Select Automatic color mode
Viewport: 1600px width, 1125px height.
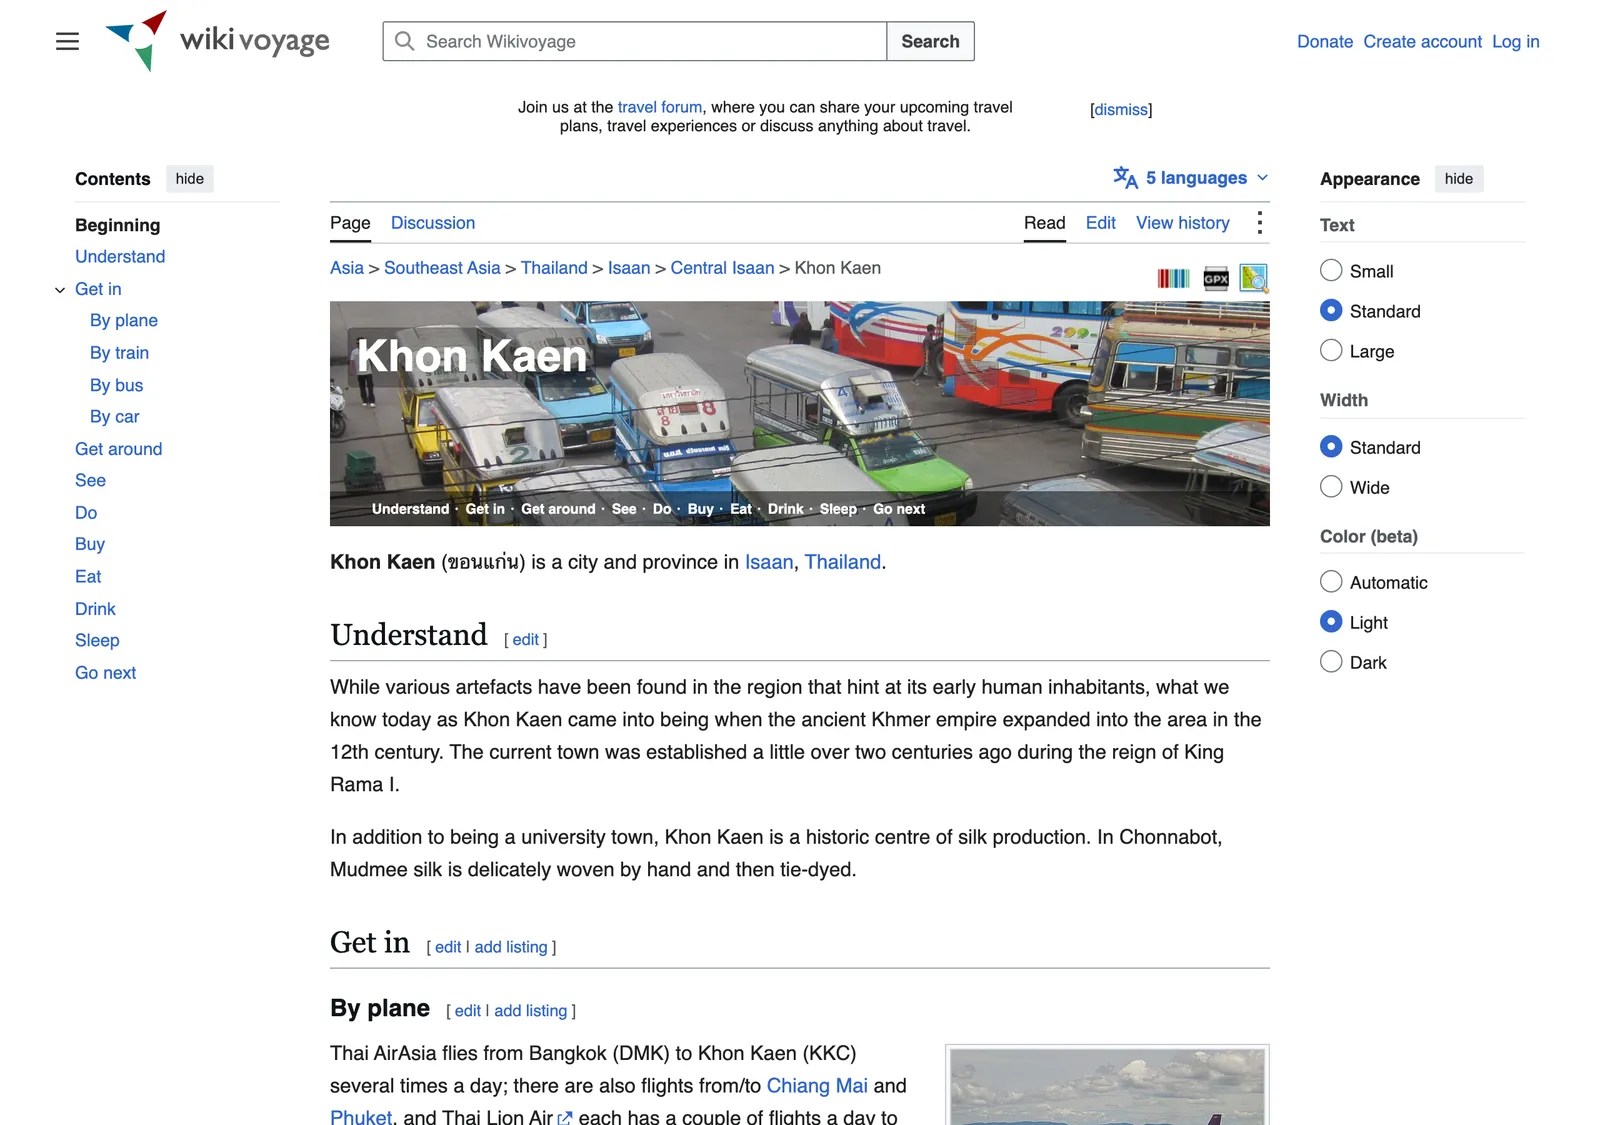[x=1331, y=581]
